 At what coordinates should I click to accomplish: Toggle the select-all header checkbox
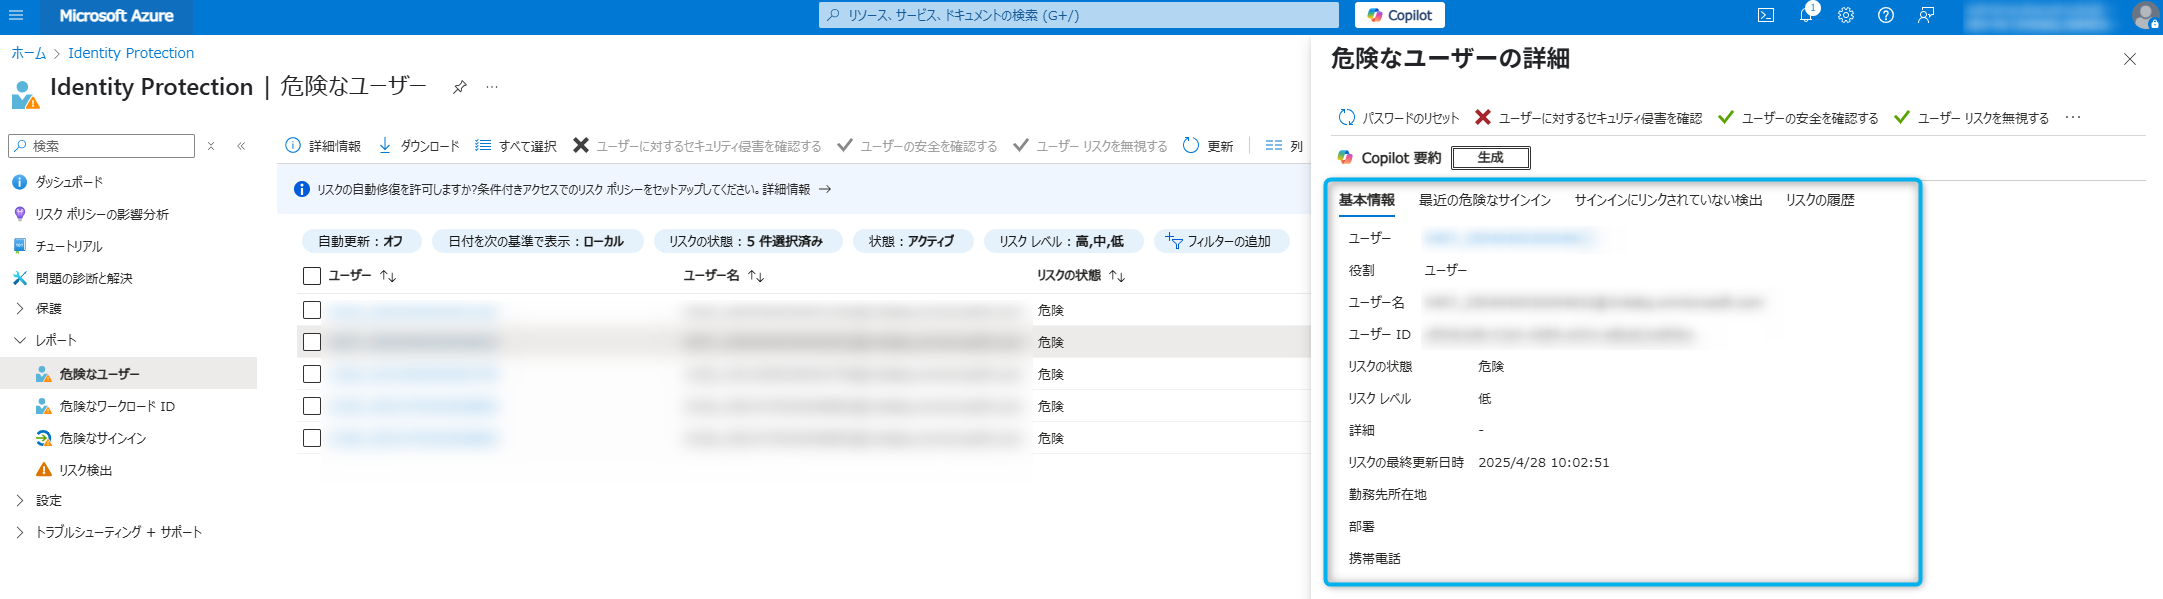pos(312,276)
